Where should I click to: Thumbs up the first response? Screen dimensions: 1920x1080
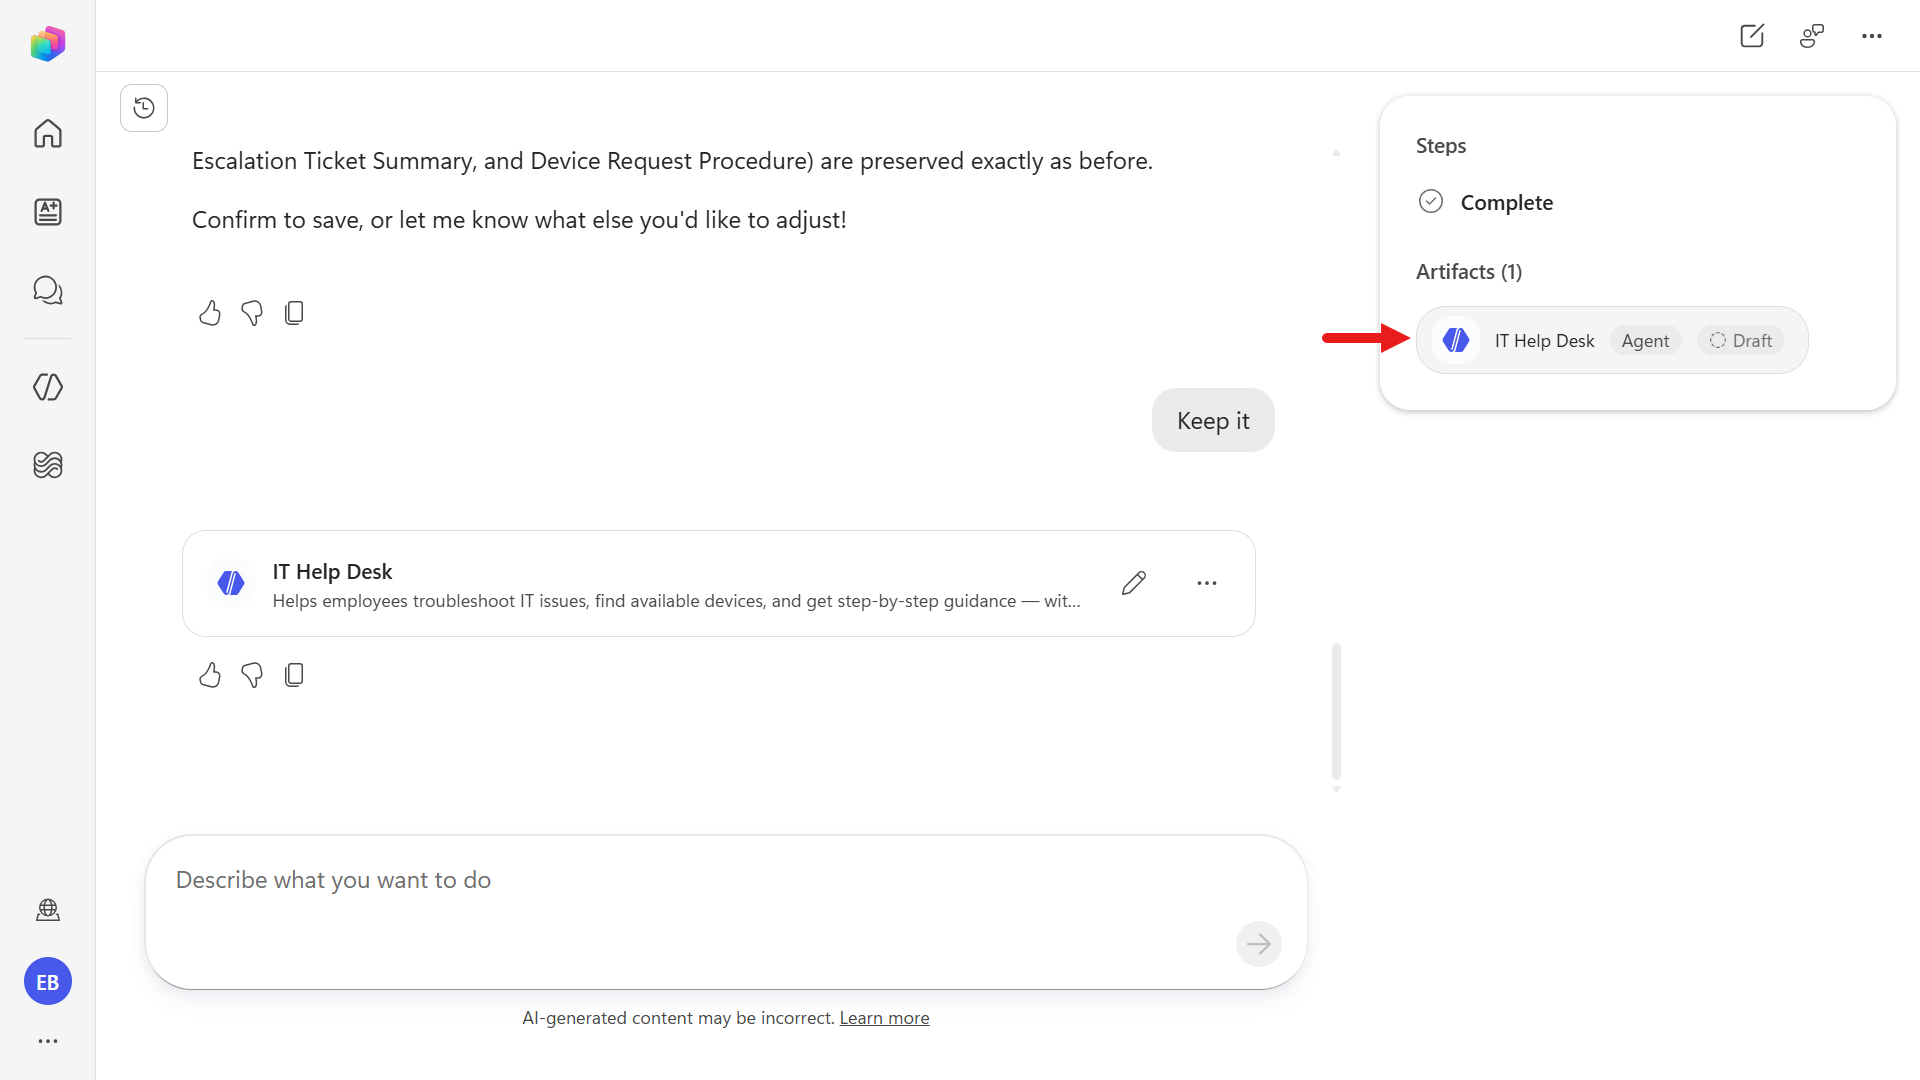pos(209,313)
